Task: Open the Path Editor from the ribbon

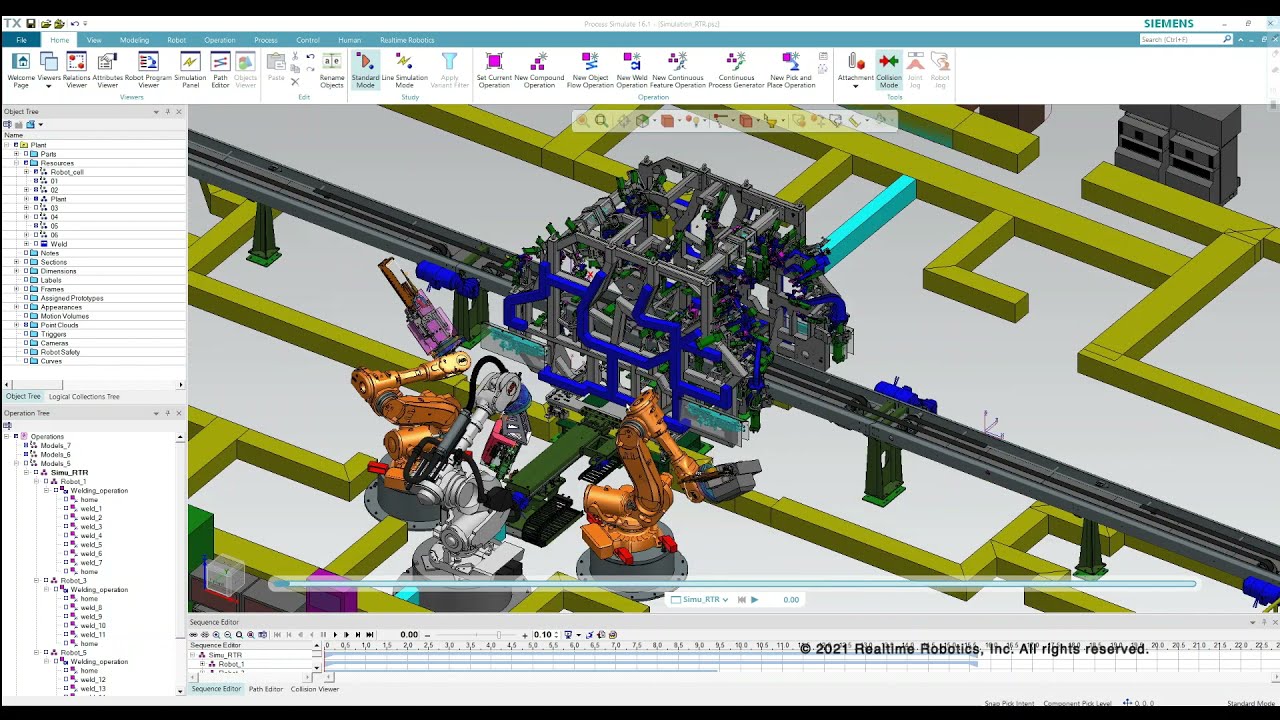Action: [x=220, y=70]
